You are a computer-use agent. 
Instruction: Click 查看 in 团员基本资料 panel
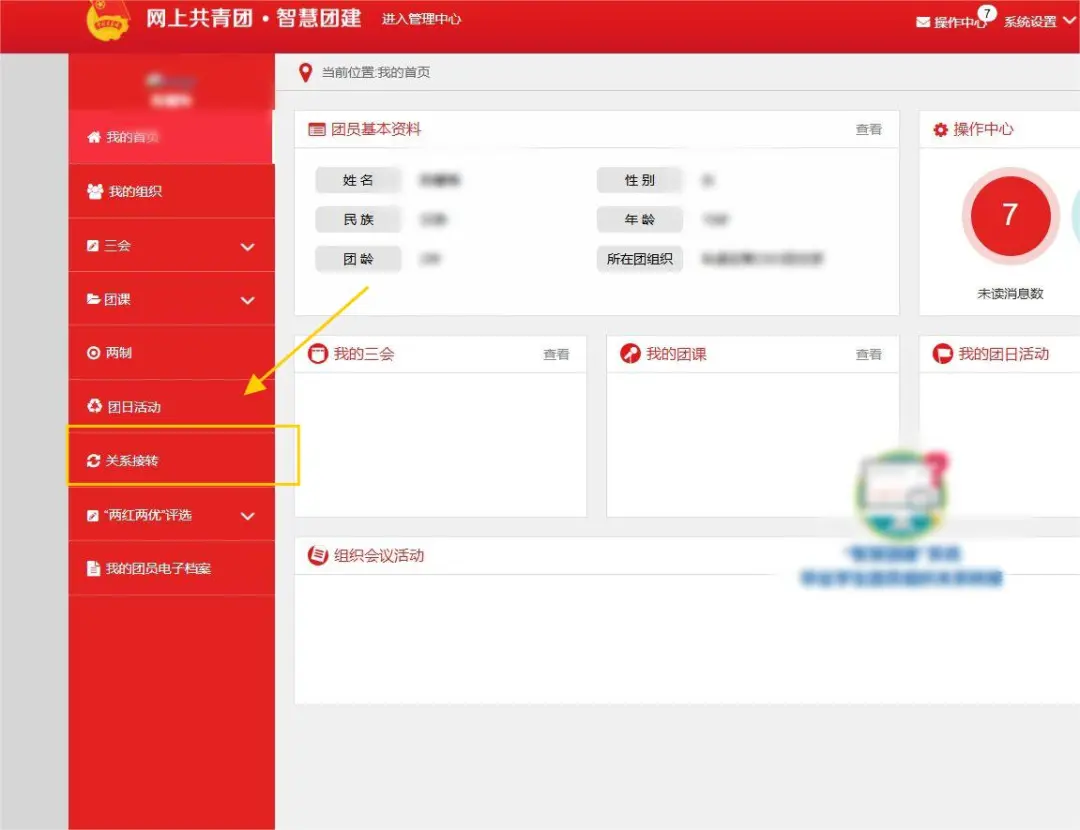click(869, 129)
